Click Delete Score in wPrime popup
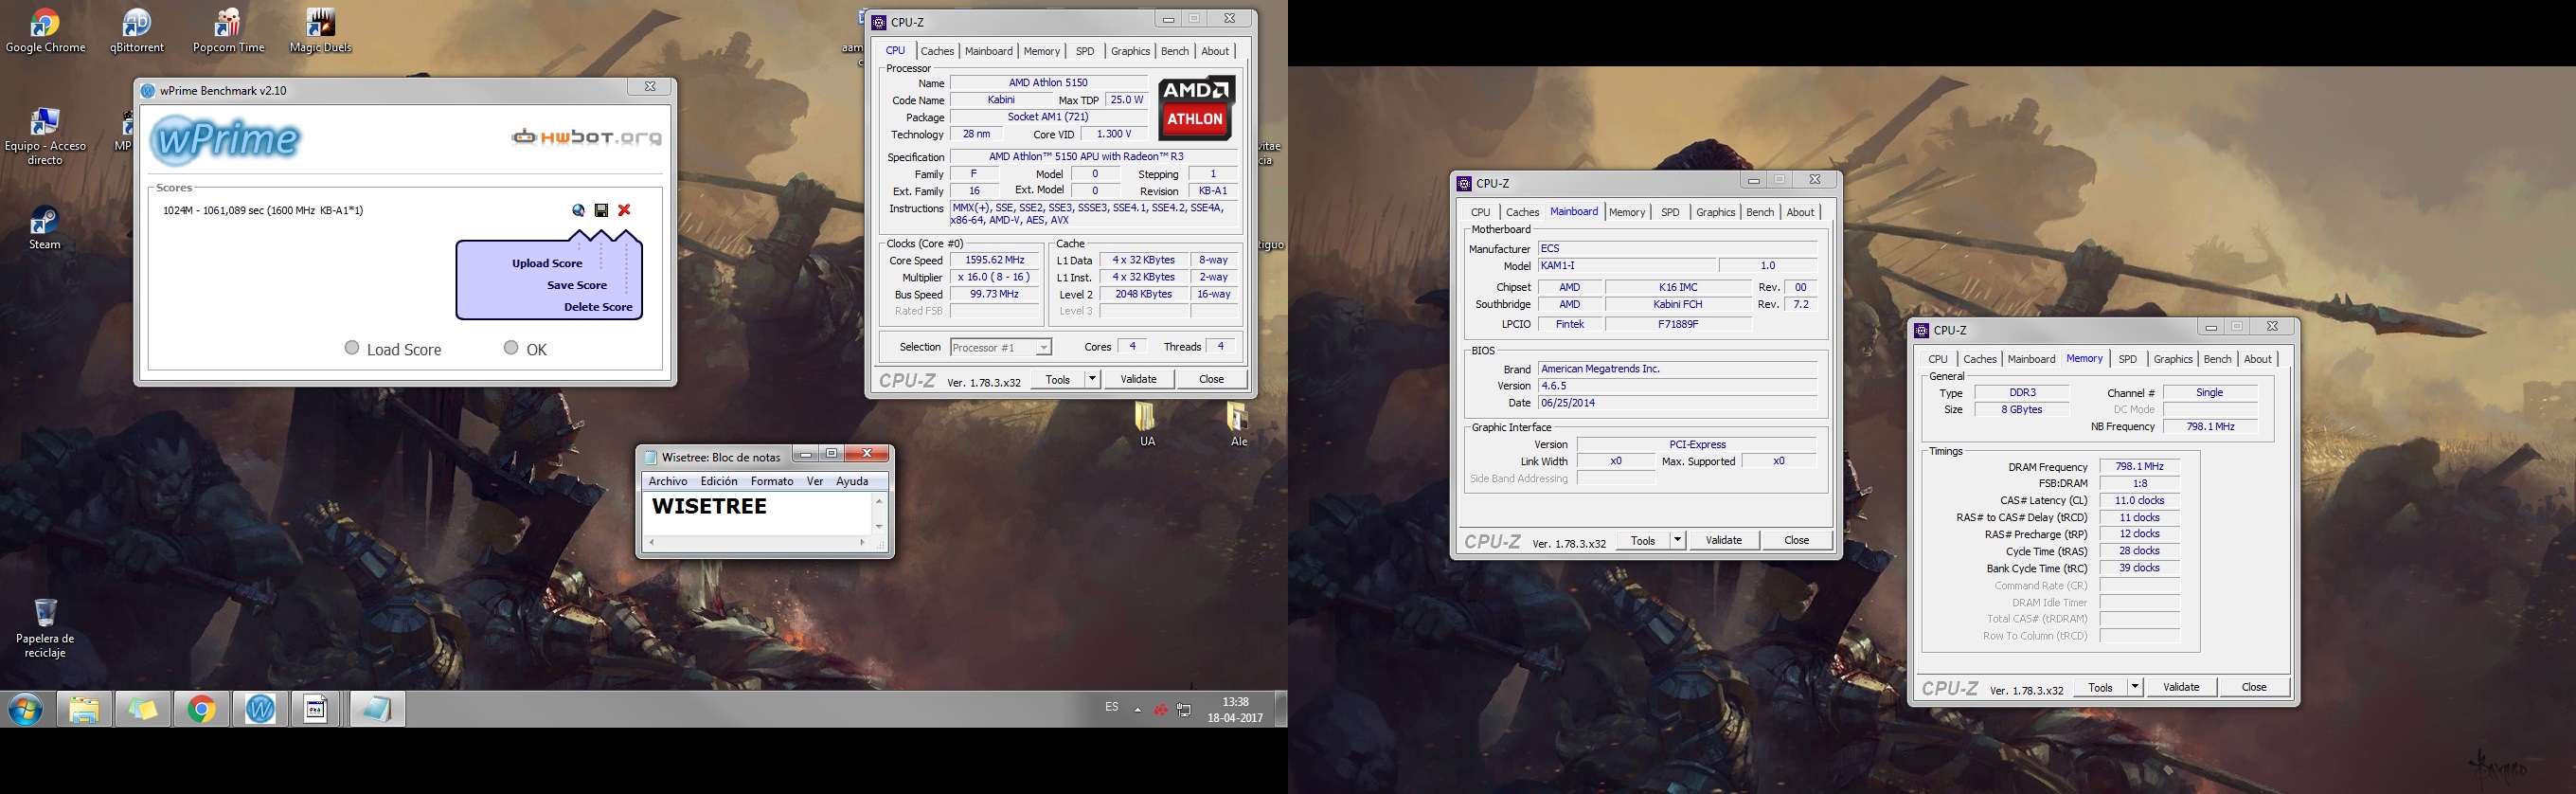The image size is (2576, 794). pos(598,307)
